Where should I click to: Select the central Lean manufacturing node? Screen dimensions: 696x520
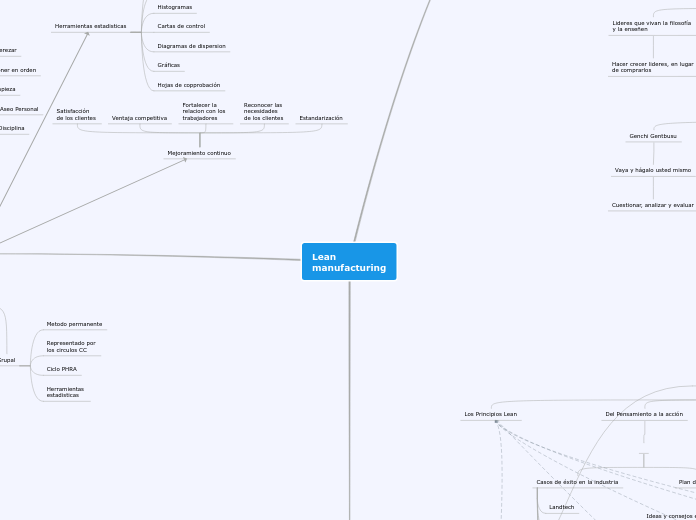[349, 262]
